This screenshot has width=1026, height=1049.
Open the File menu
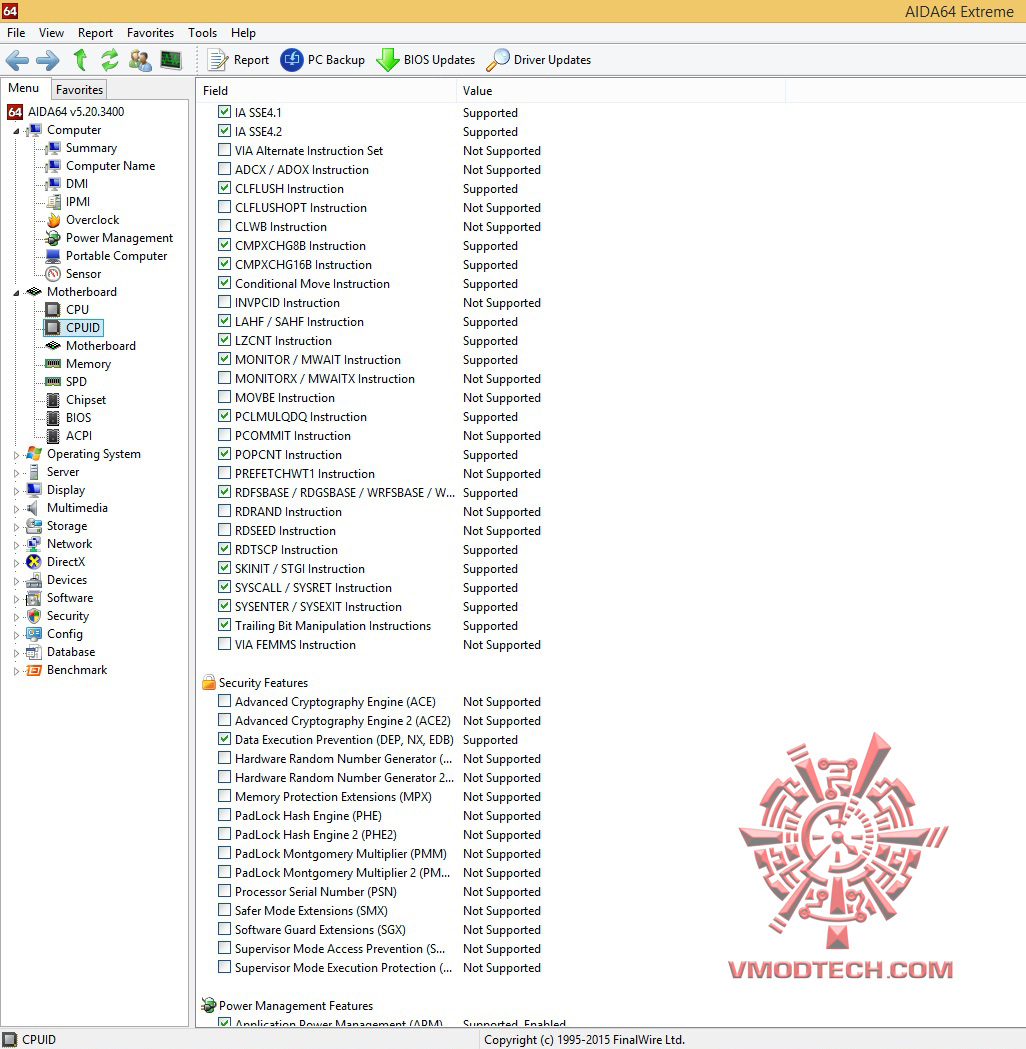coord(16,33)
